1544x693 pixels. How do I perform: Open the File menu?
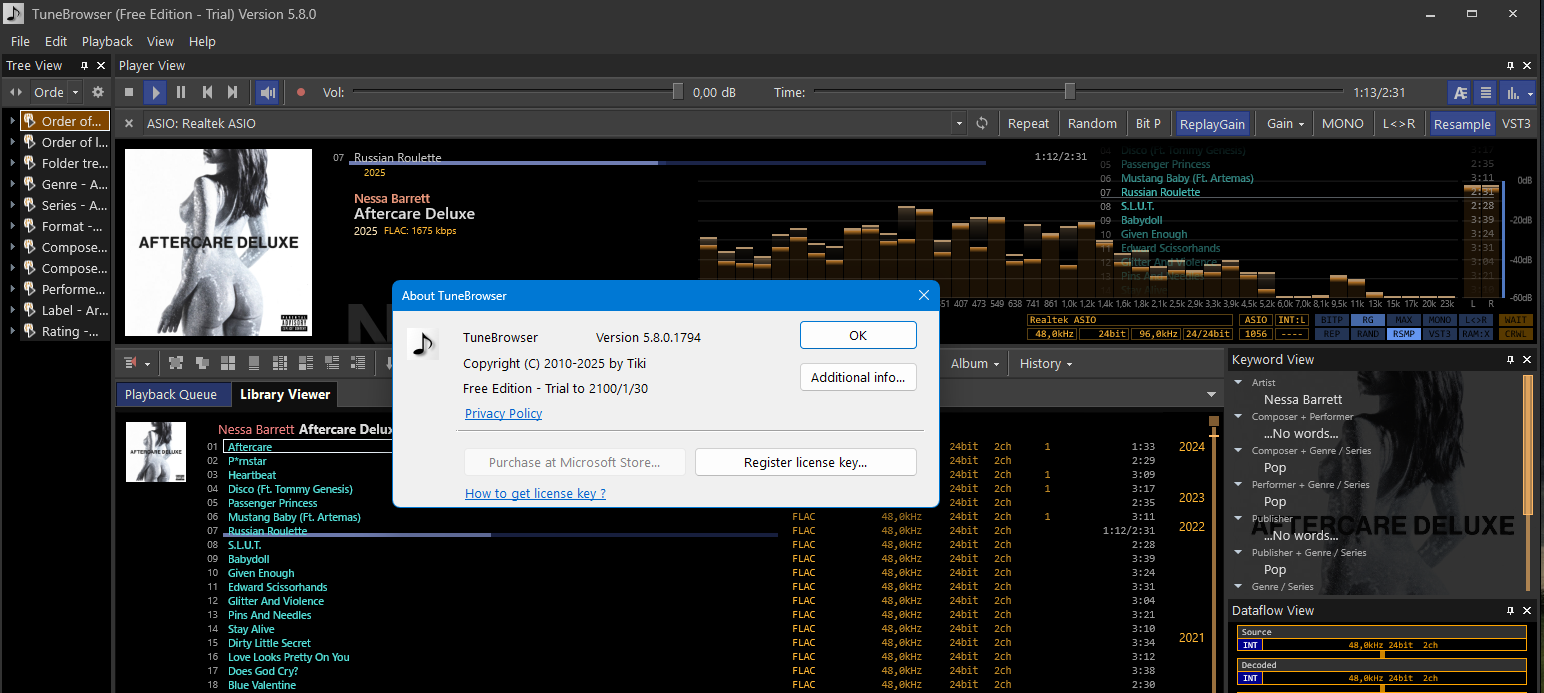pos(20,41)
